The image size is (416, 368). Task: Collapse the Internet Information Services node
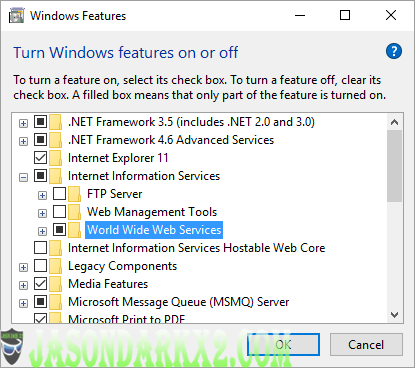point(23,177)
